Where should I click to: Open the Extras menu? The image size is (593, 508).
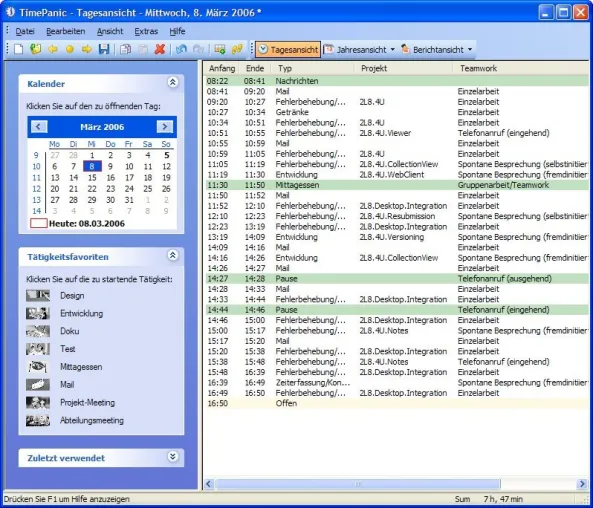146,31
